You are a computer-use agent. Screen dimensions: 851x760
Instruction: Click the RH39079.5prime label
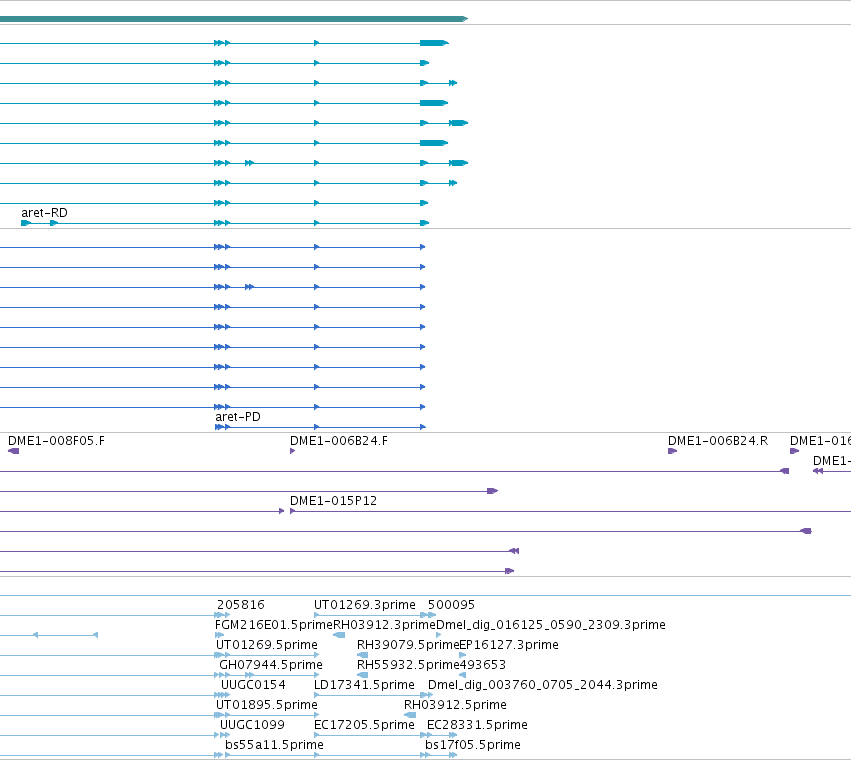408,645
